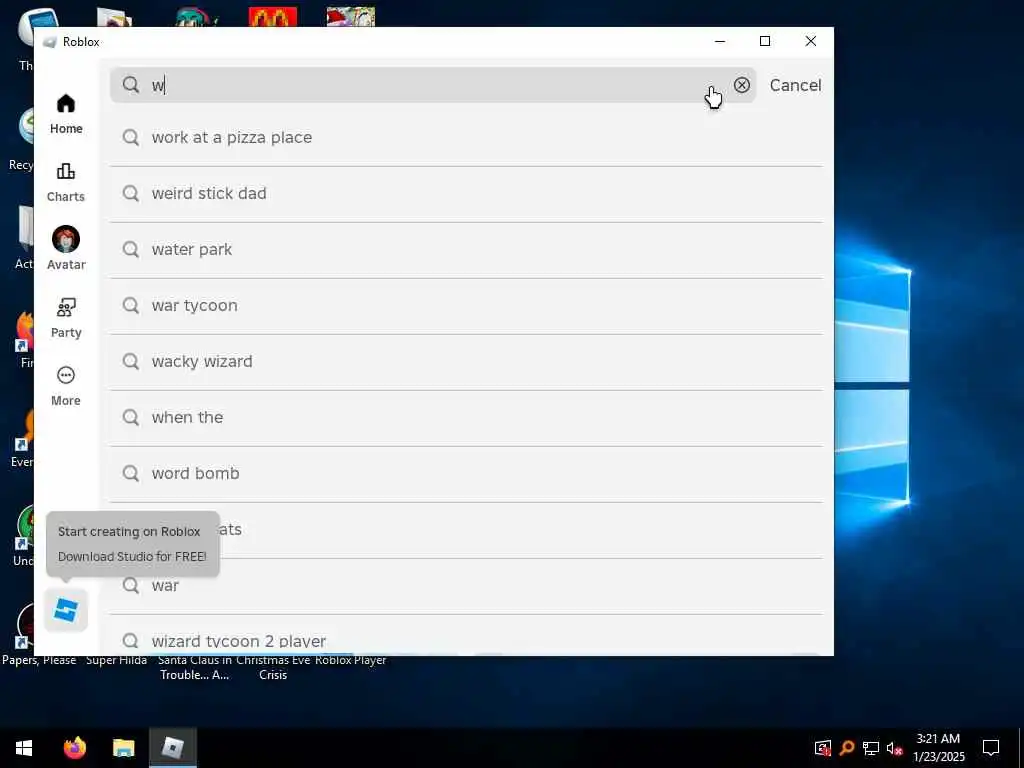Screen dimensions: 1024x768
Task: Open File Explorer from the taskbar
Action: pyautogui.click(x=123, y=748)
